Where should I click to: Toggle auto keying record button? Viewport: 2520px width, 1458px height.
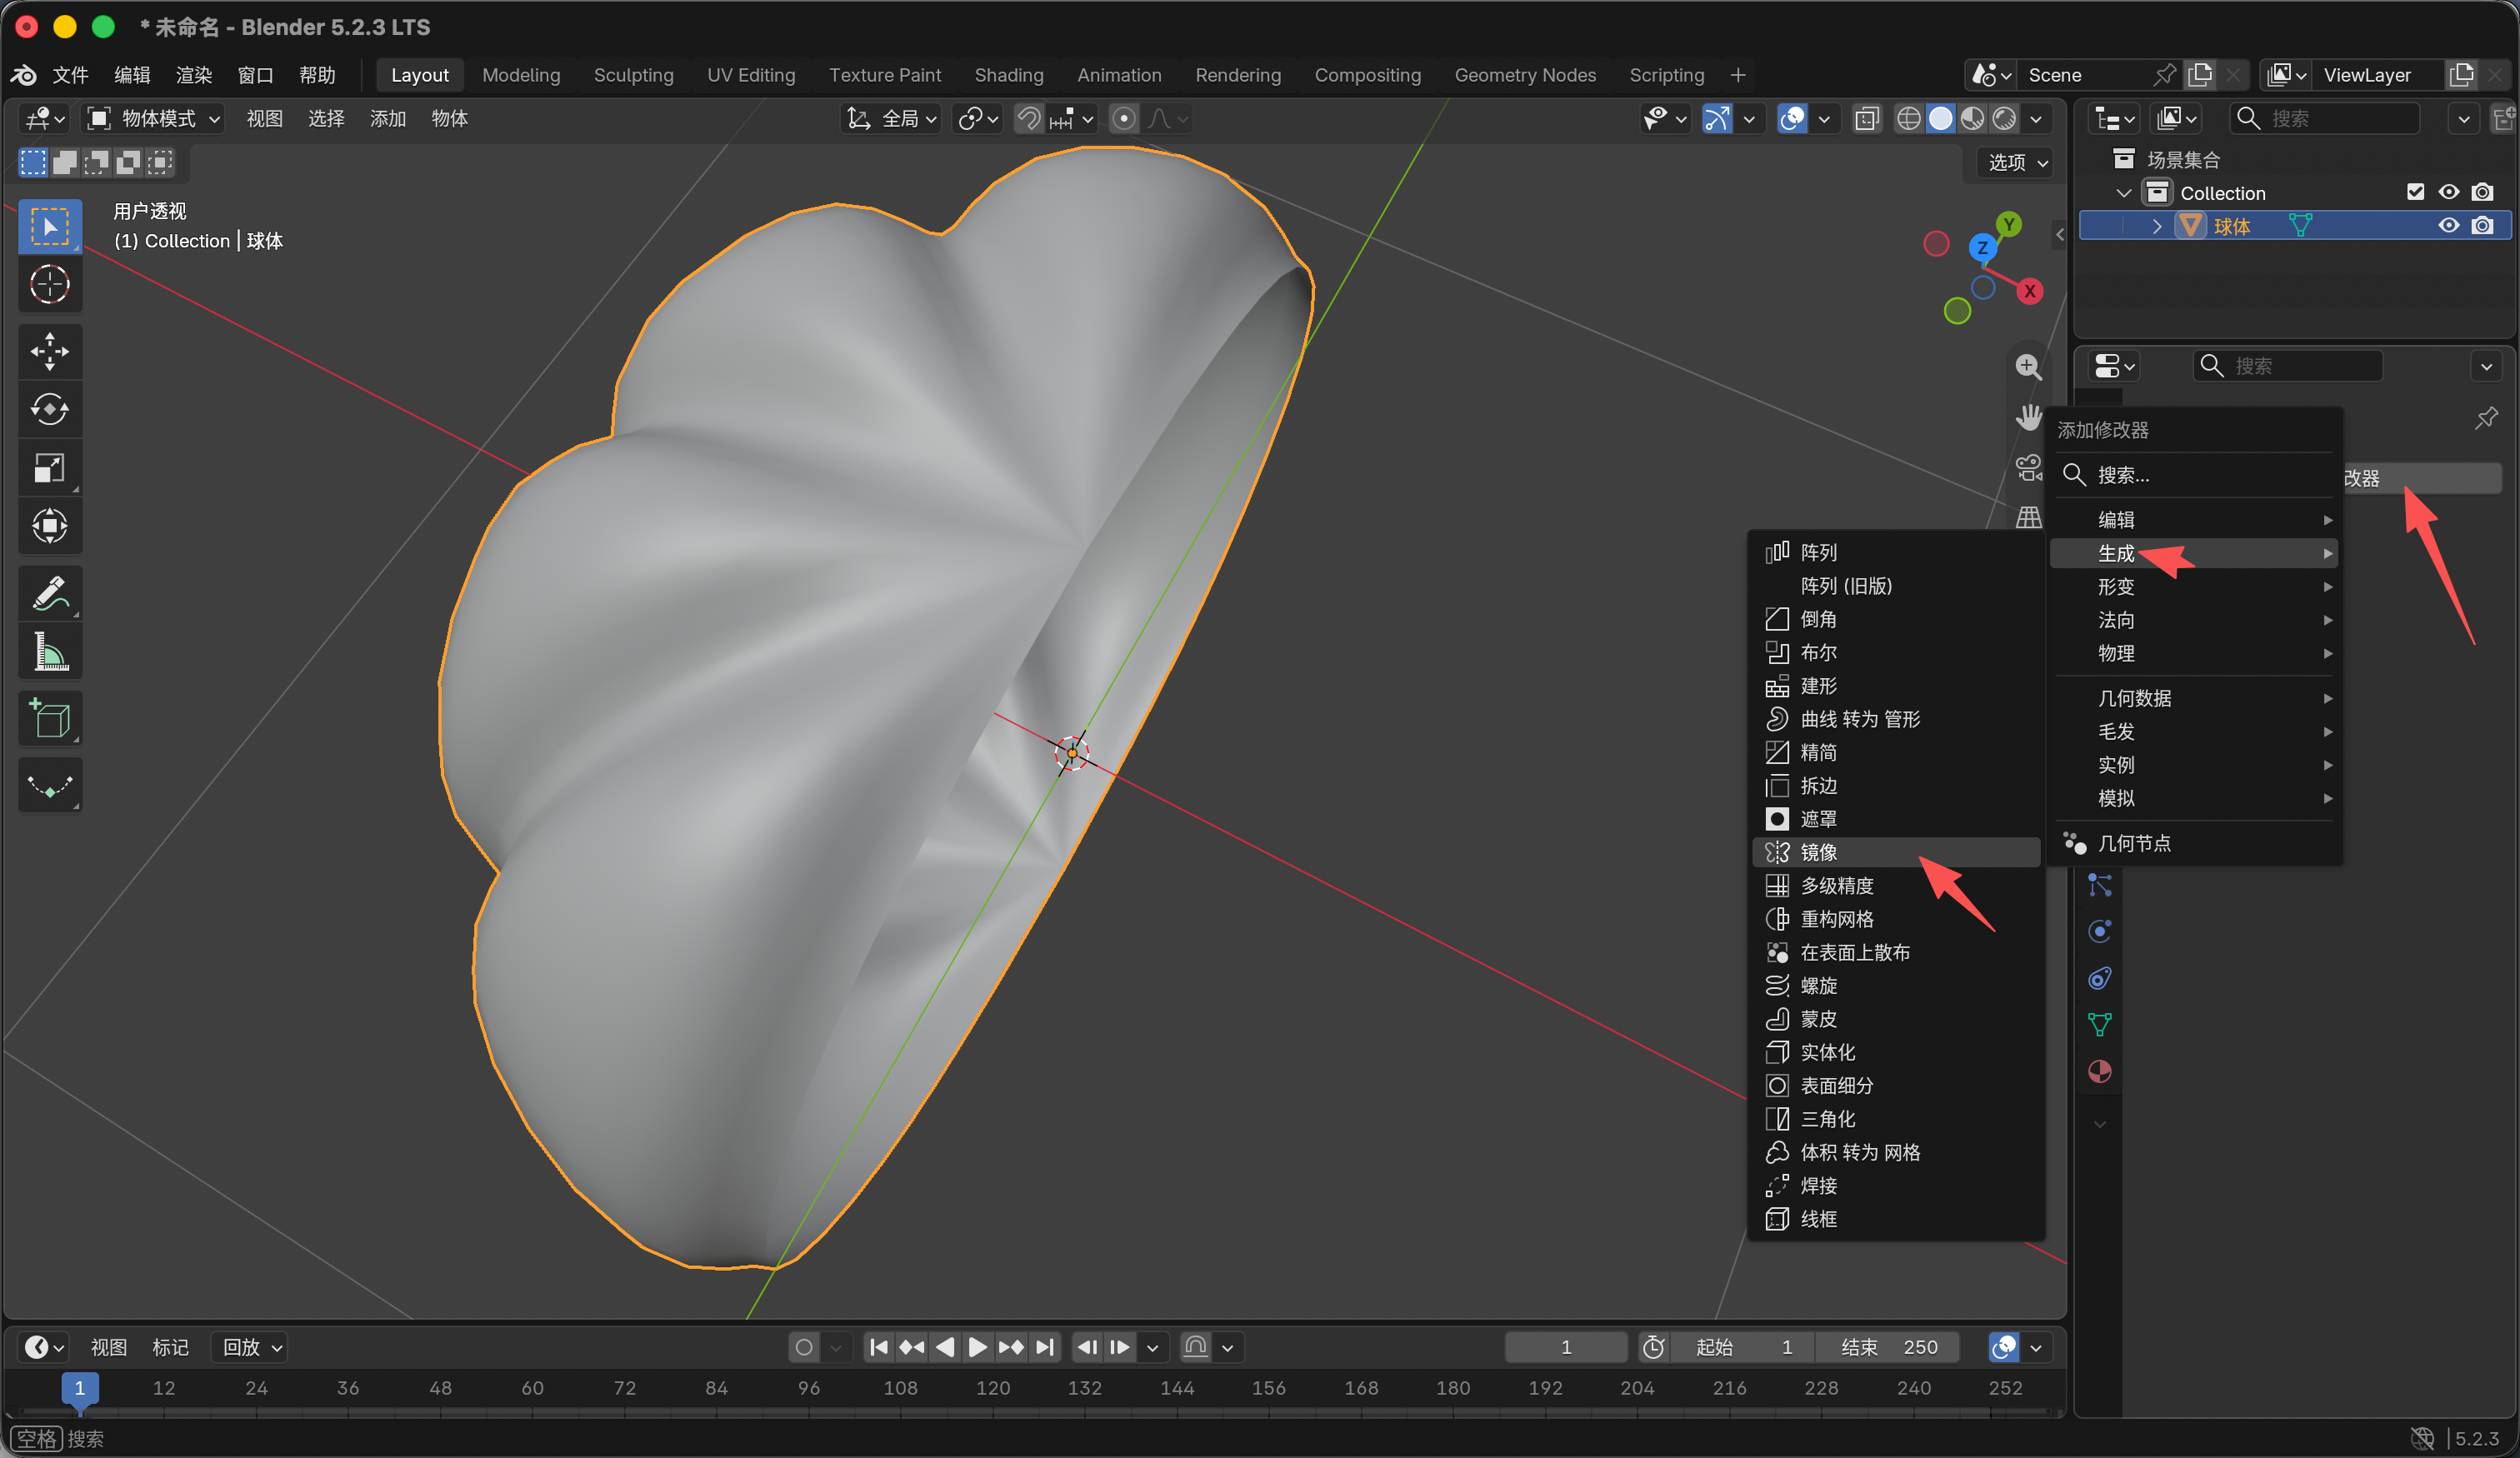804,1347
